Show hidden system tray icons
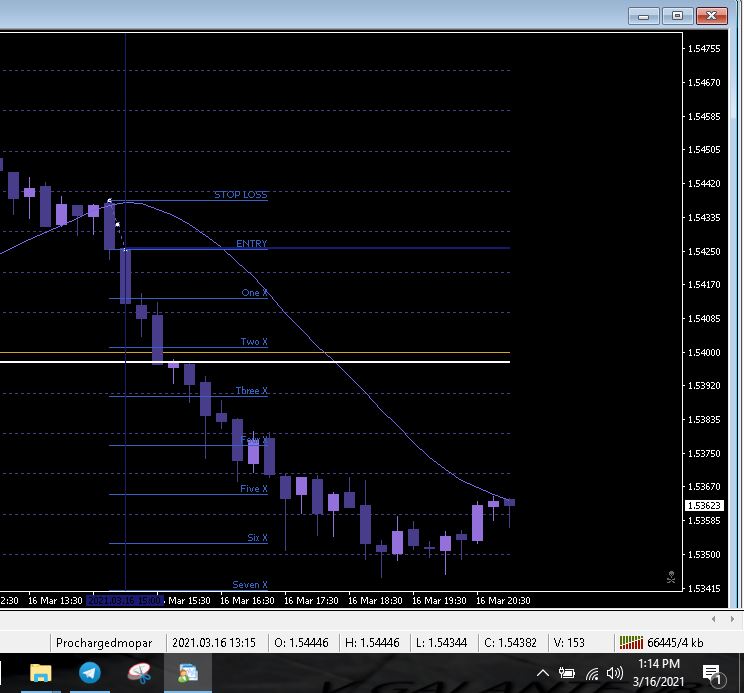 click(x=543, y=673)
